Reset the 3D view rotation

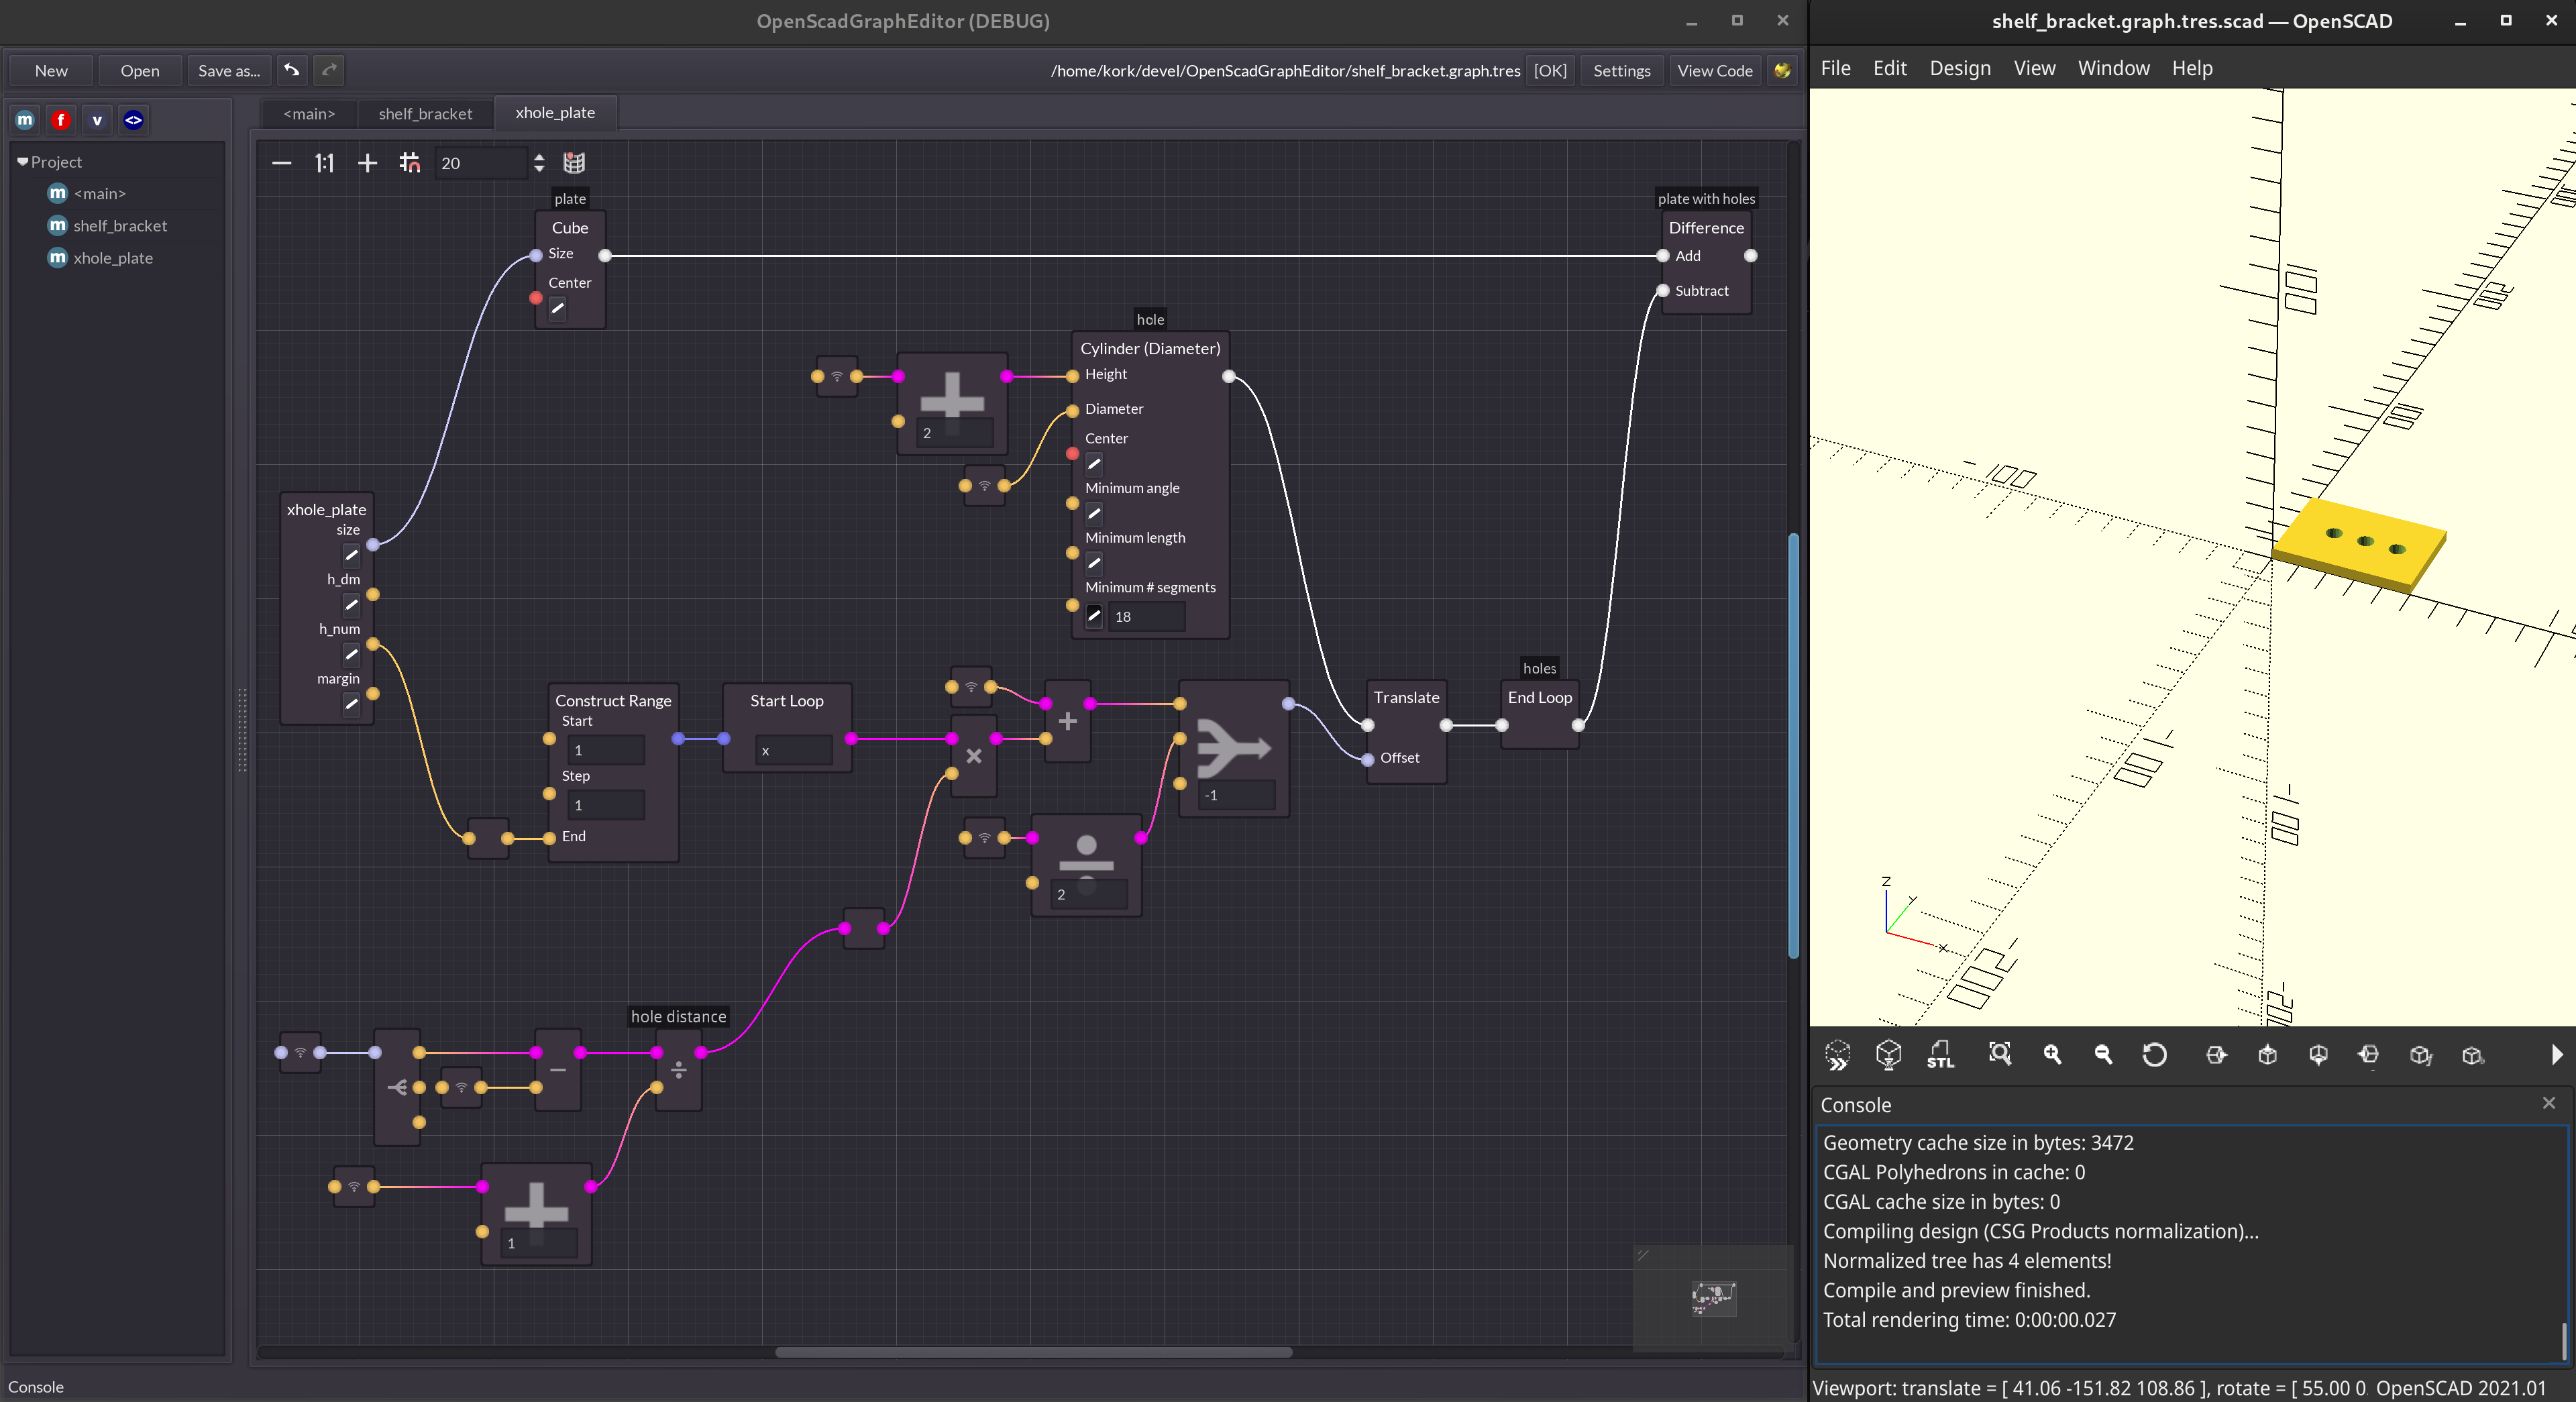2154,1055
